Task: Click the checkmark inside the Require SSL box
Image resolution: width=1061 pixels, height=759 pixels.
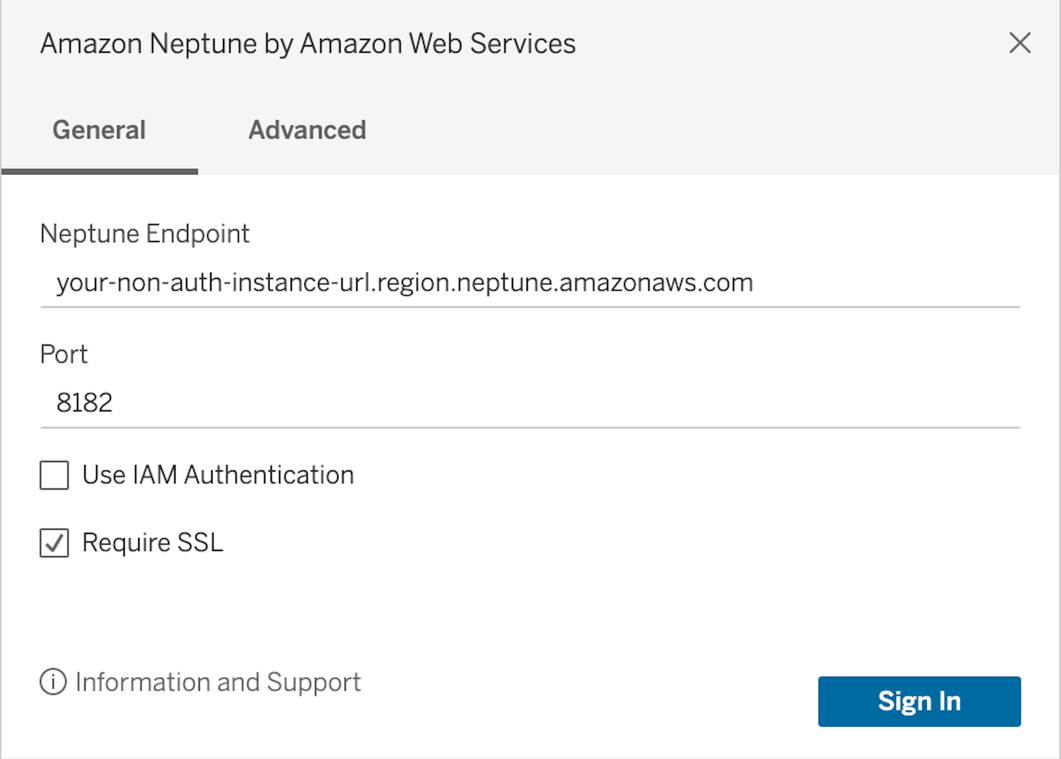Action: [x=54, y=543]
